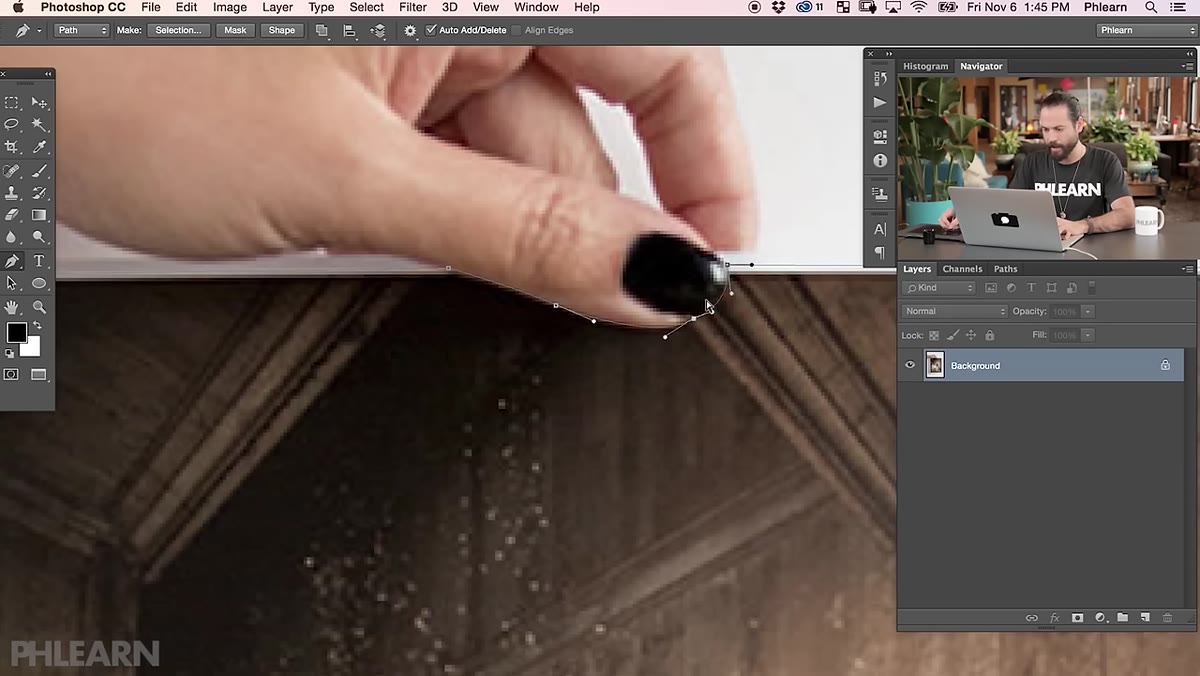Open the Layer menu
The image size is (1200, 676).
[x=277, y=7]
